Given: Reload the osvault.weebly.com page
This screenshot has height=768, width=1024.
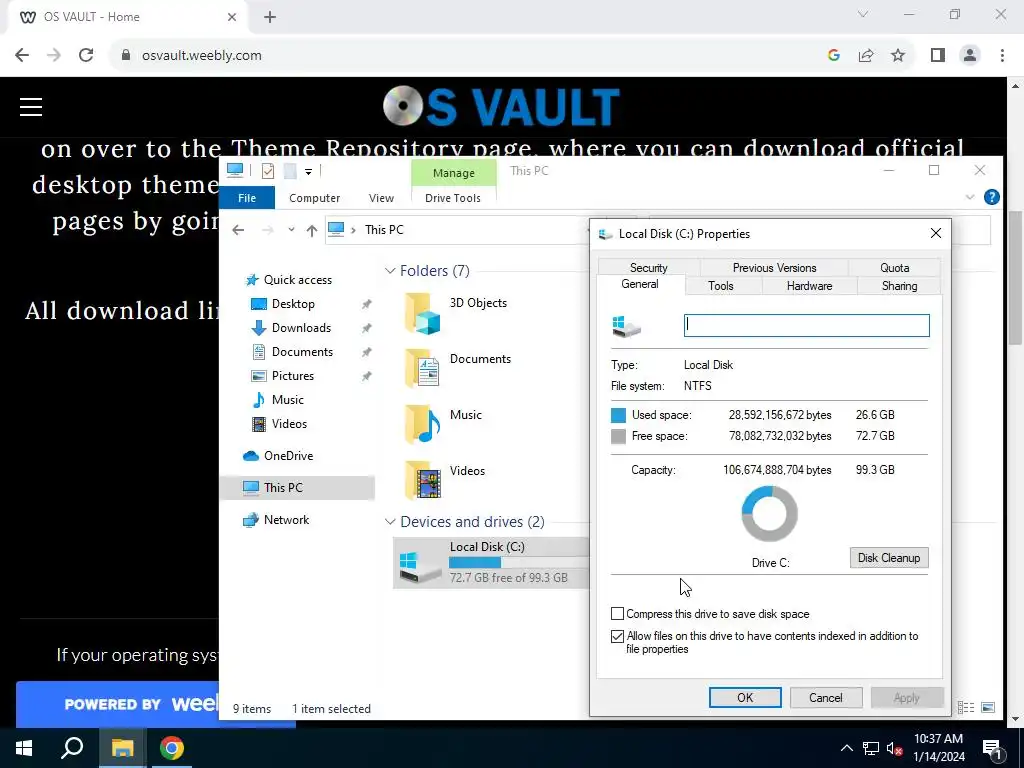Looking at the screenshot, I should point(86,56).
